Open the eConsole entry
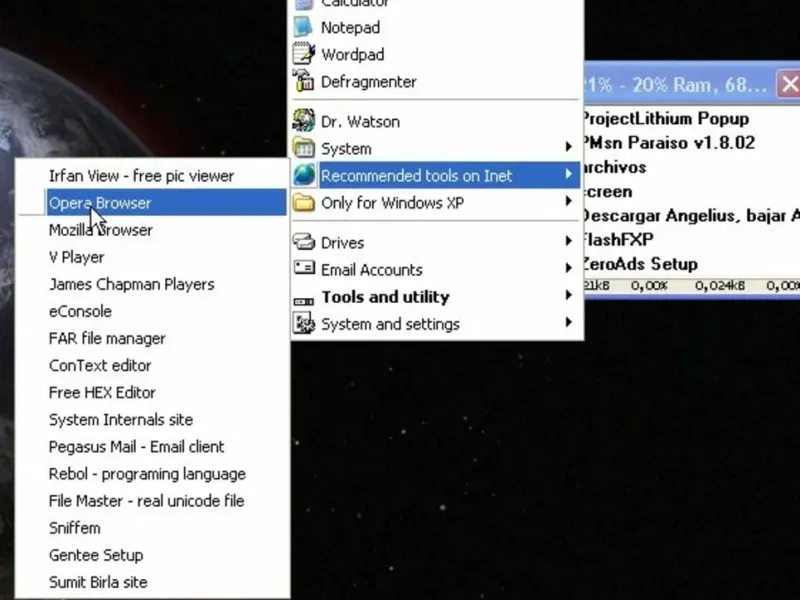The width and height of the screenshot is (800, 600). click(153, 311)
